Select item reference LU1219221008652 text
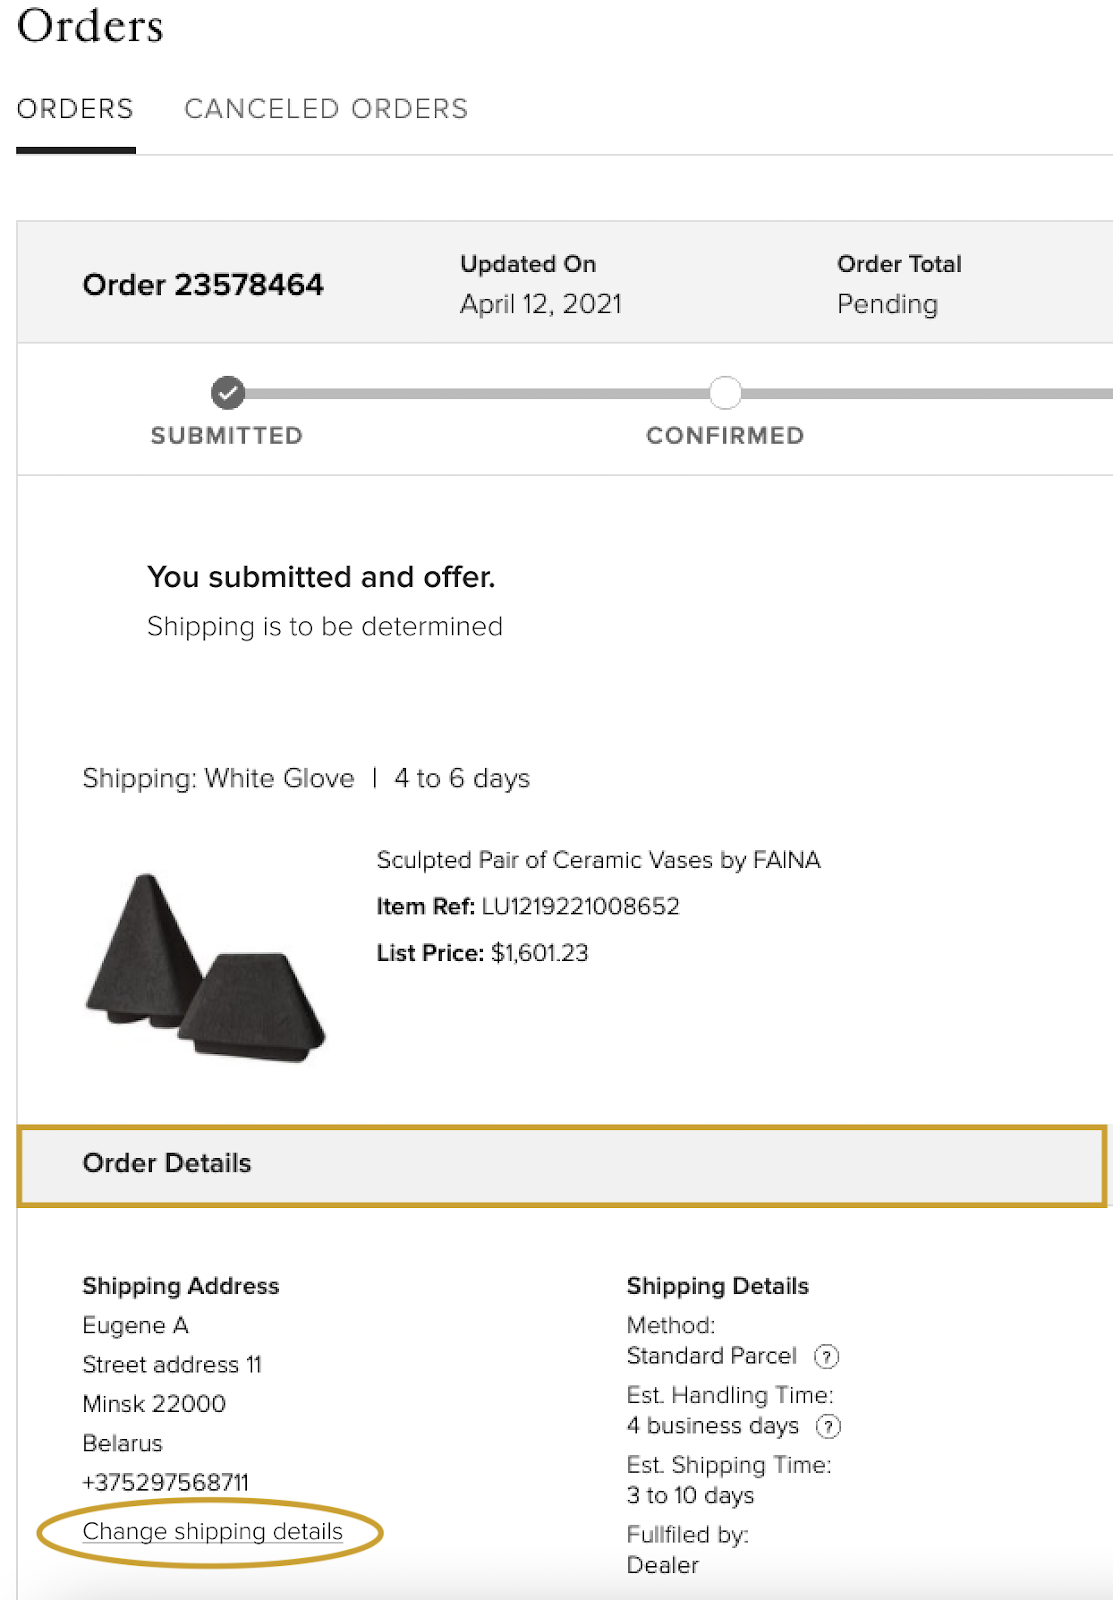The width and height of the screenshot is (1113, 1600). (580, 906)
